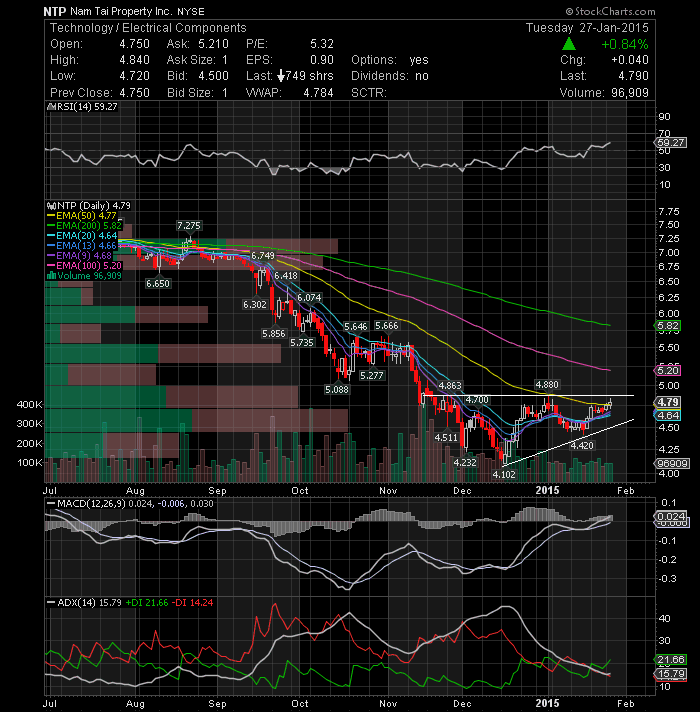Click the header Volume value 96,909
The height and width of the screenshot is (712, 700).
coord(630,93)
